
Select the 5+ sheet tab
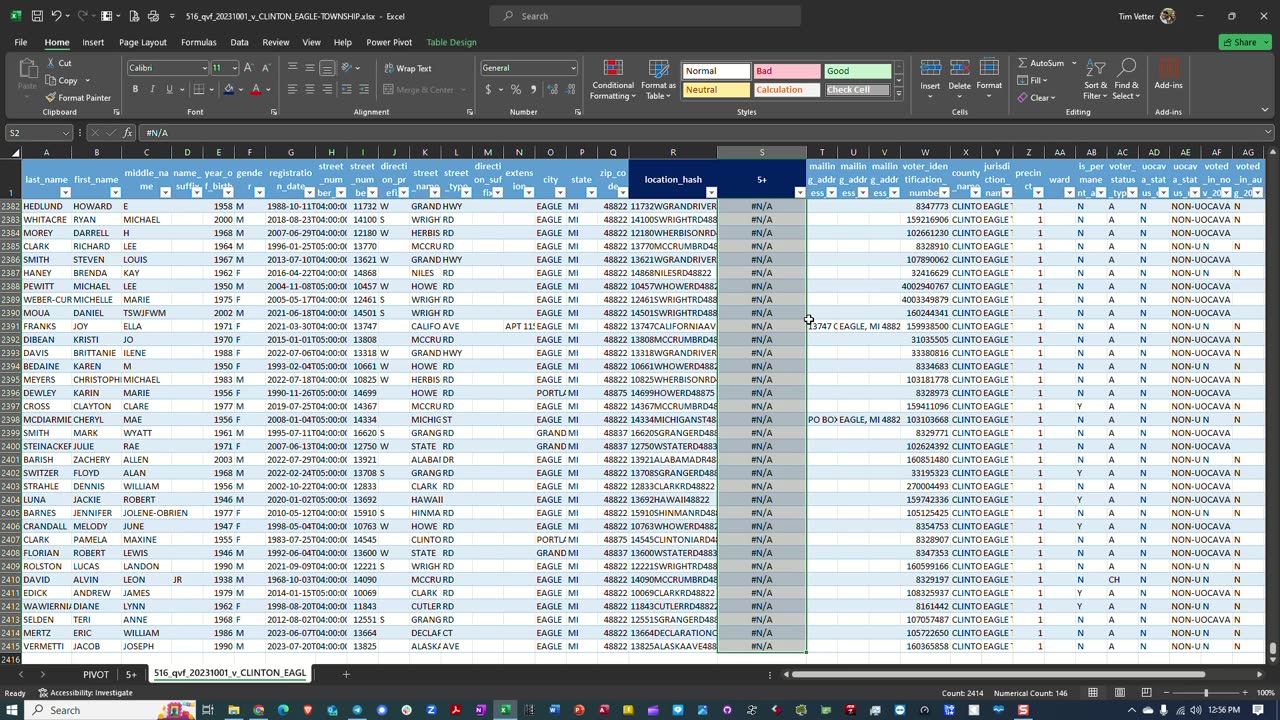coord(131,674)
